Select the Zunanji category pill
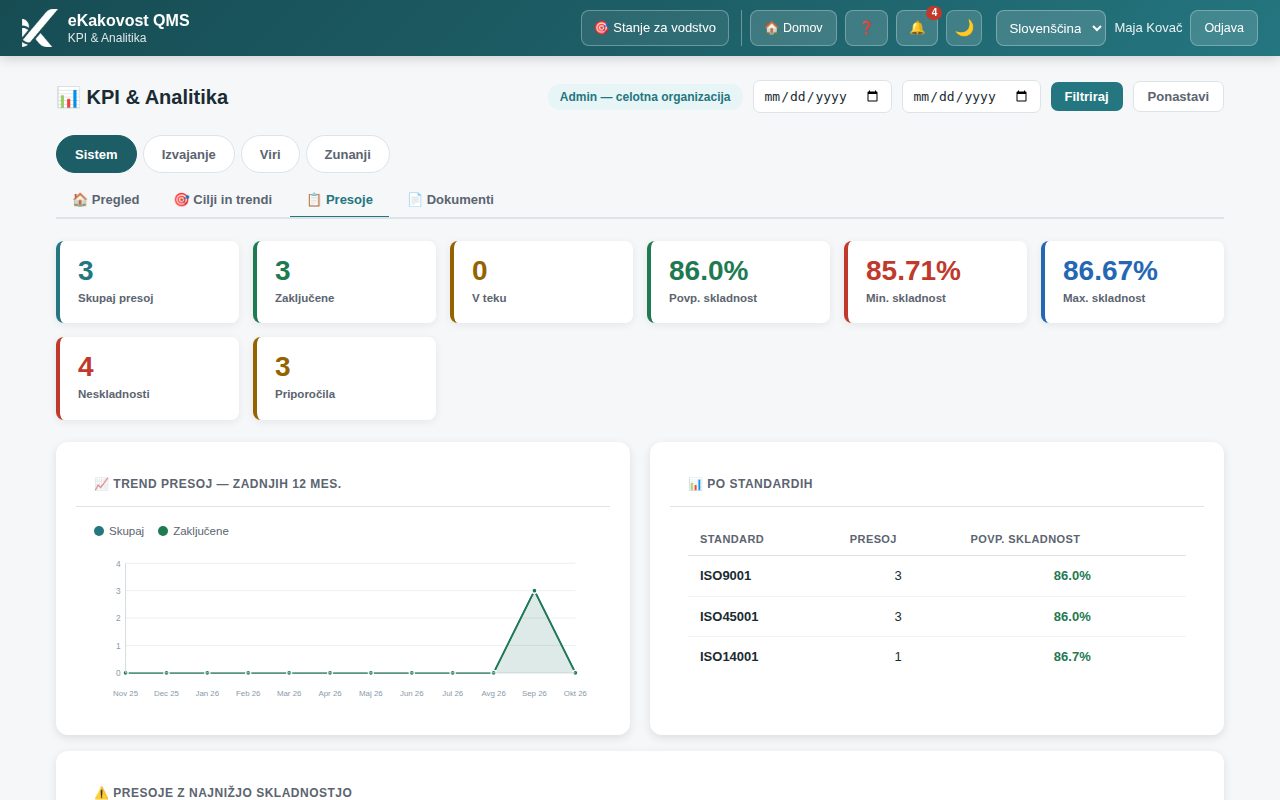This screenshot has height=800, width=1280. click(348, 154)
